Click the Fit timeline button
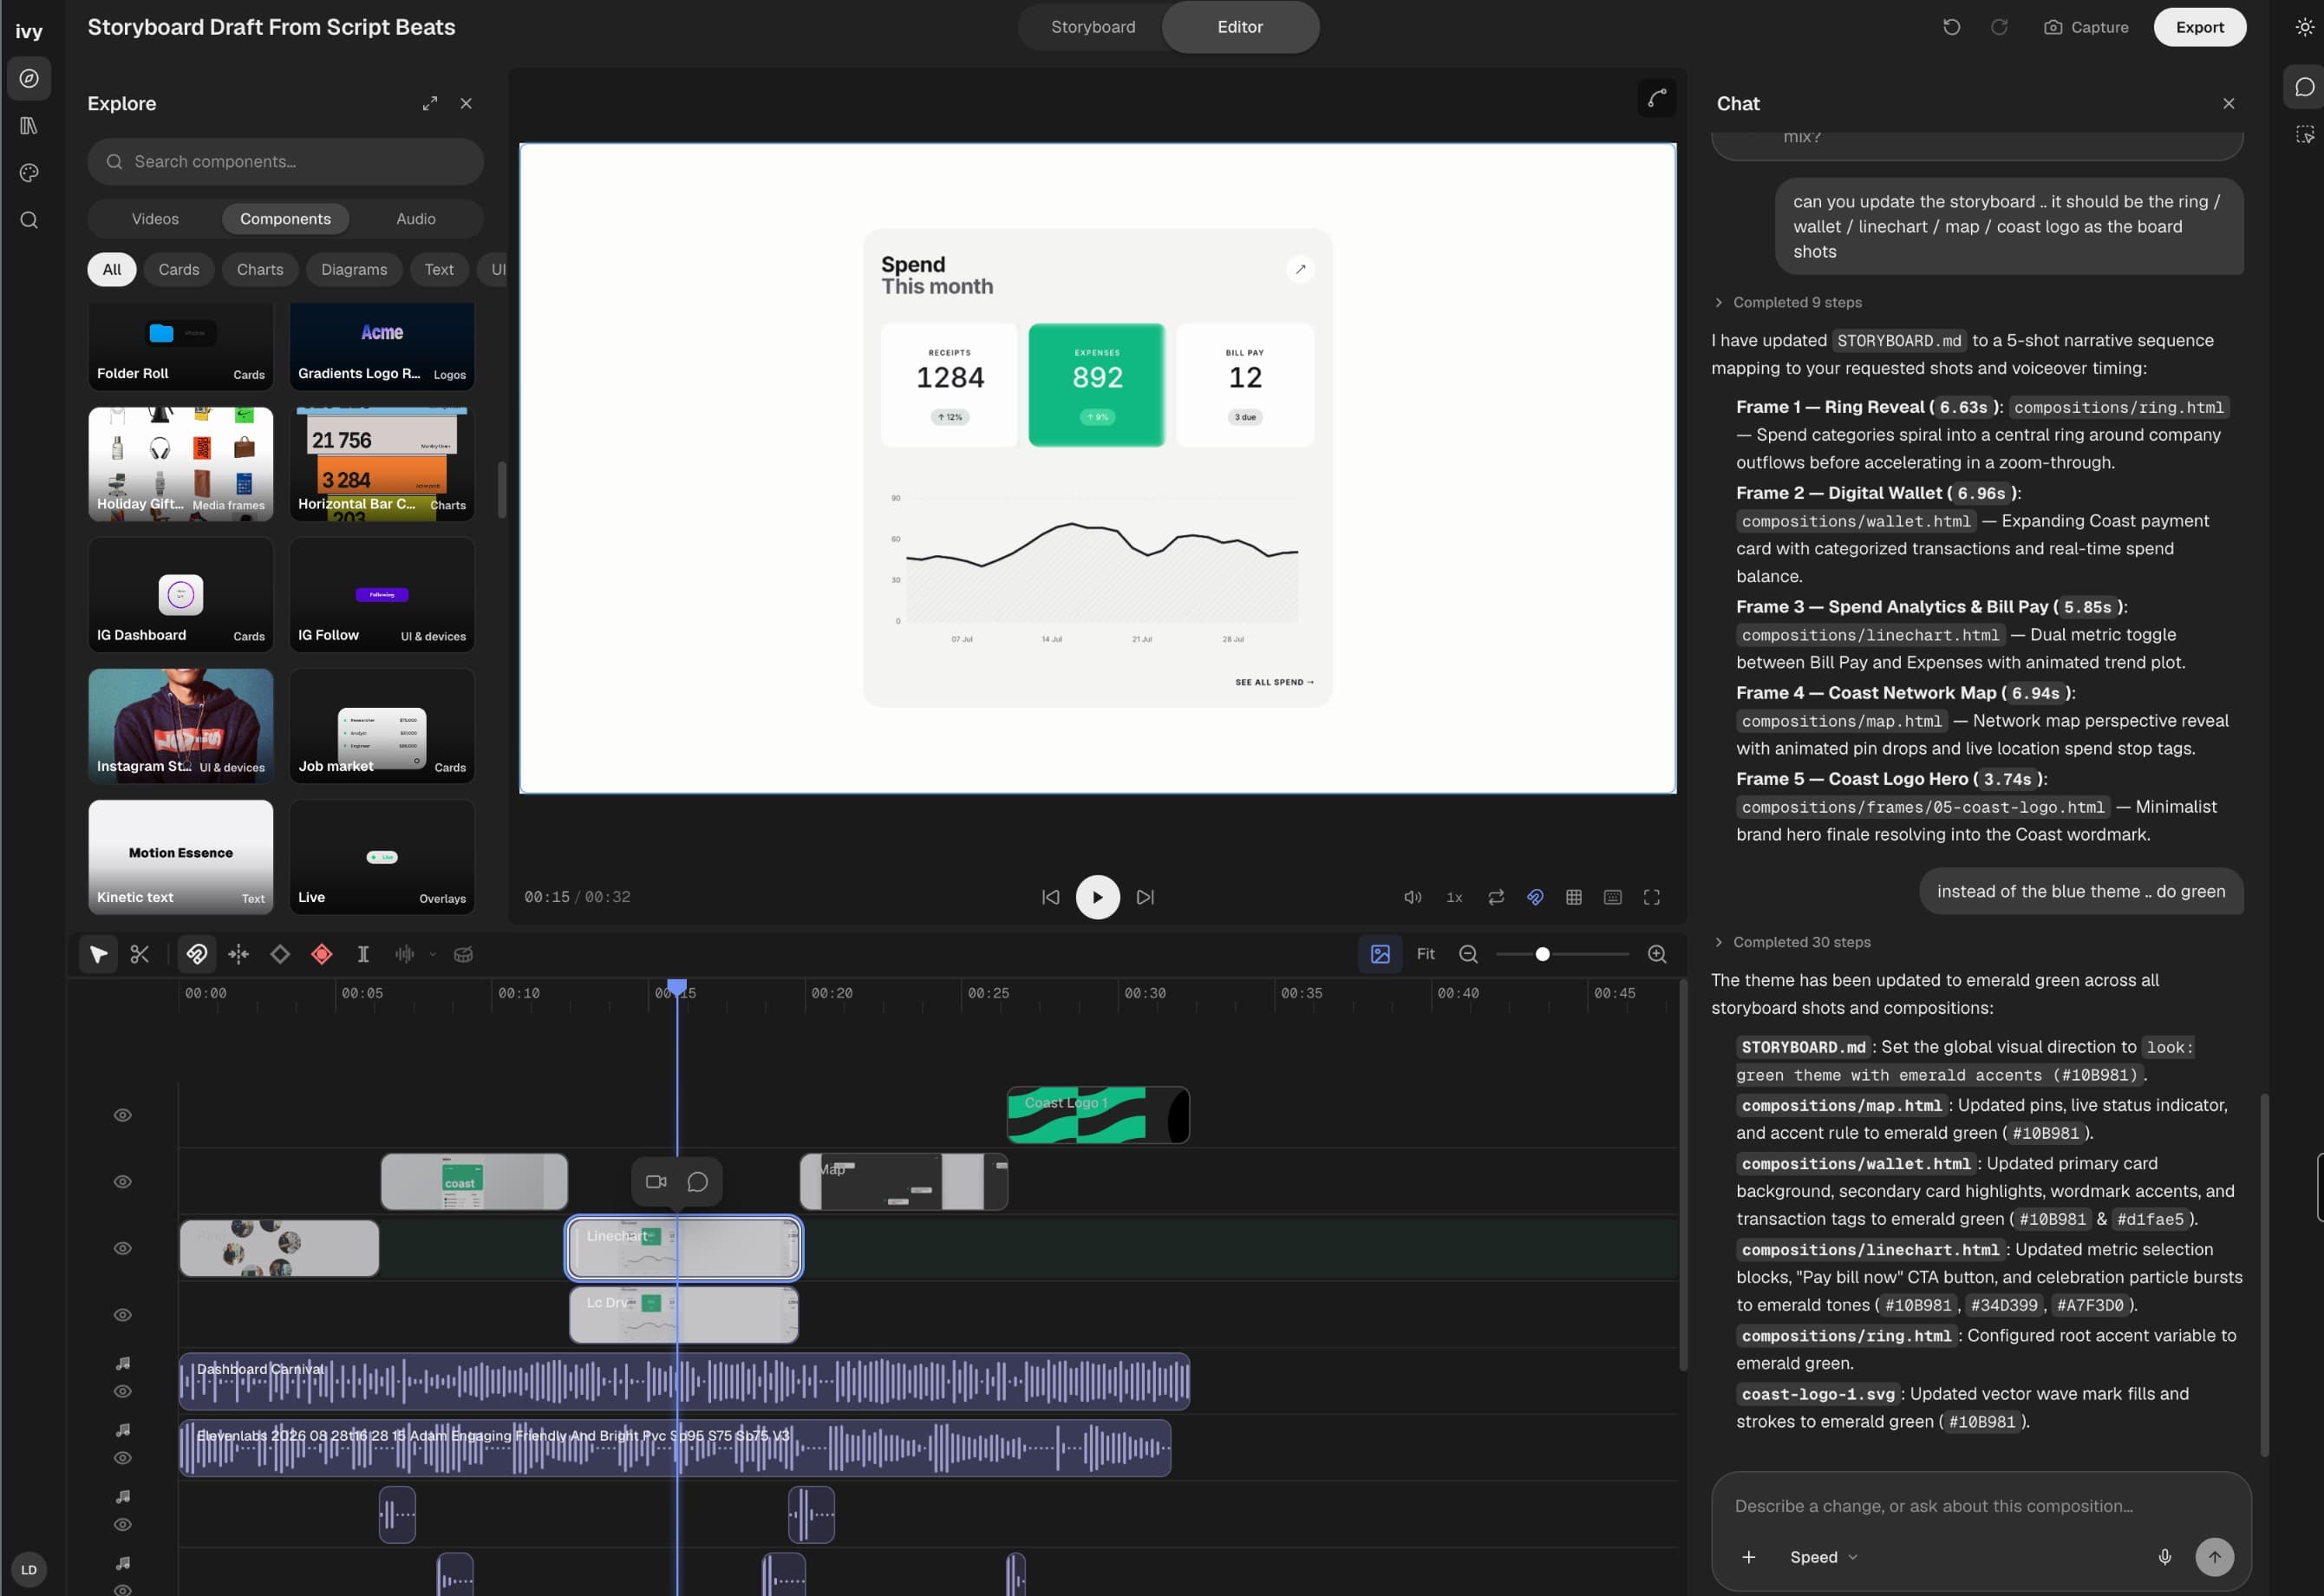 point(1426,955)
